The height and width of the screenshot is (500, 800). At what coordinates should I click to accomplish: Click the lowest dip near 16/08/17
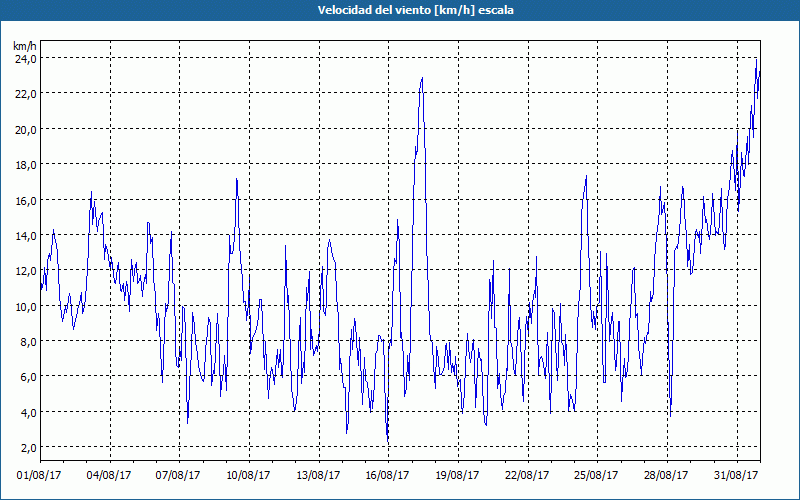pyautogui.click(x=388, y=442)
